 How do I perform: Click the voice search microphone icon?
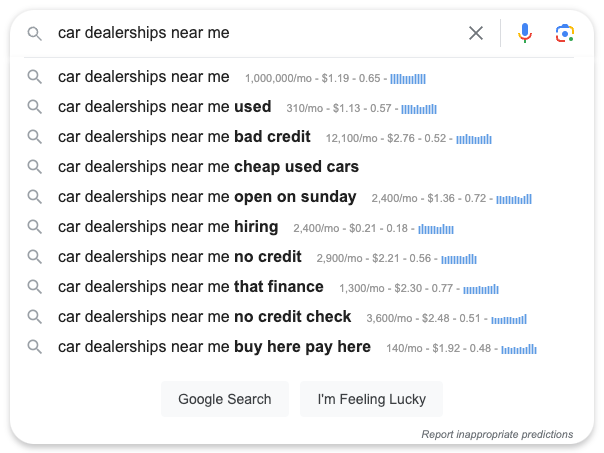coord(525,33)
